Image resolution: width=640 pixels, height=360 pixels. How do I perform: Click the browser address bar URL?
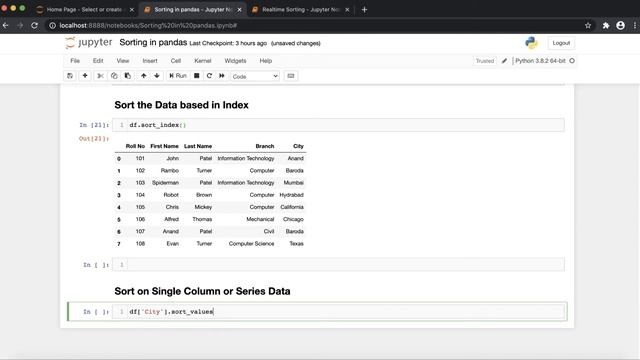click(x=148, y=25)
